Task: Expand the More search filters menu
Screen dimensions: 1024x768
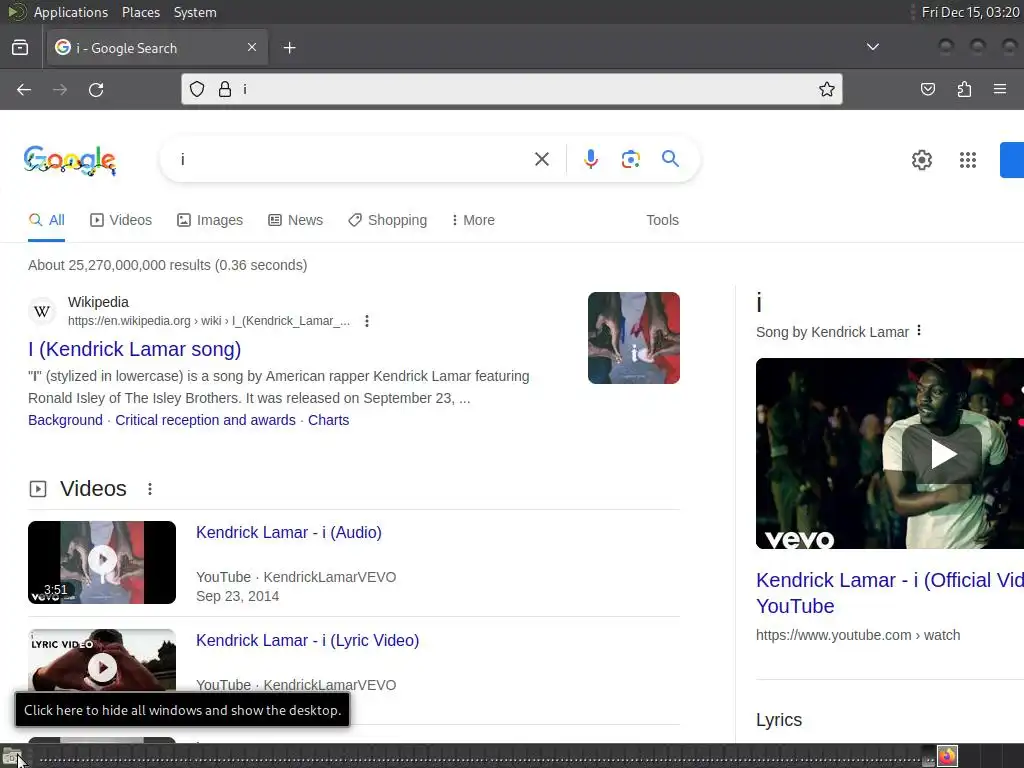Action: click(x=473, y=220)
